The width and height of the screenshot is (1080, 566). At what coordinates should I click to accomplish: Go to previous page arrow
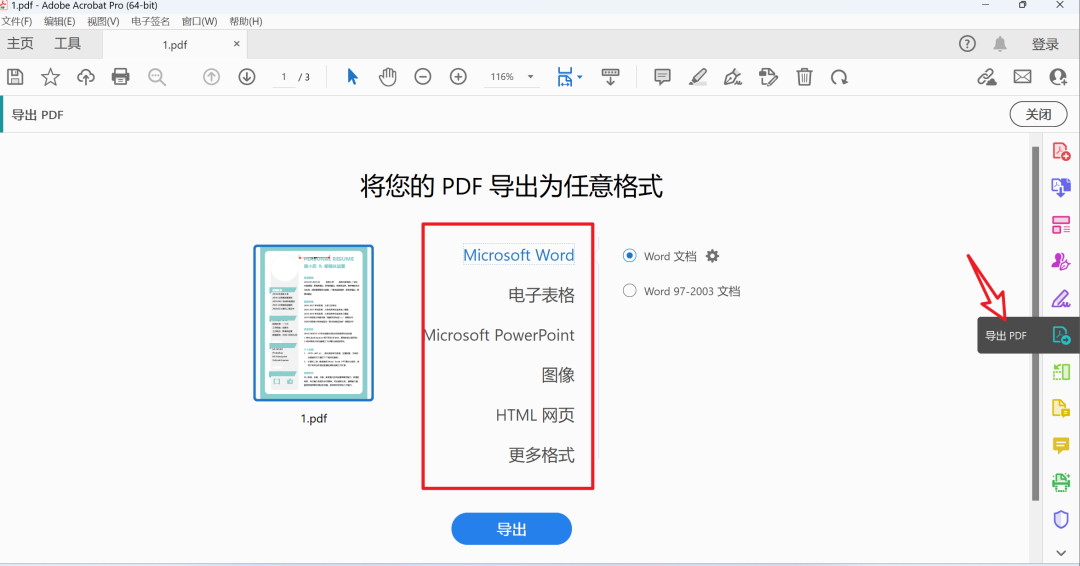pyautogui.click(x=211, y=77)
